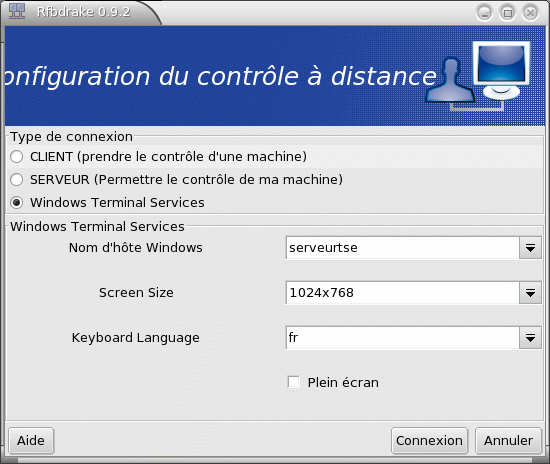Click the monitor icon in the banner
Screen dimensions: 550x464
(x=501, y=71)
